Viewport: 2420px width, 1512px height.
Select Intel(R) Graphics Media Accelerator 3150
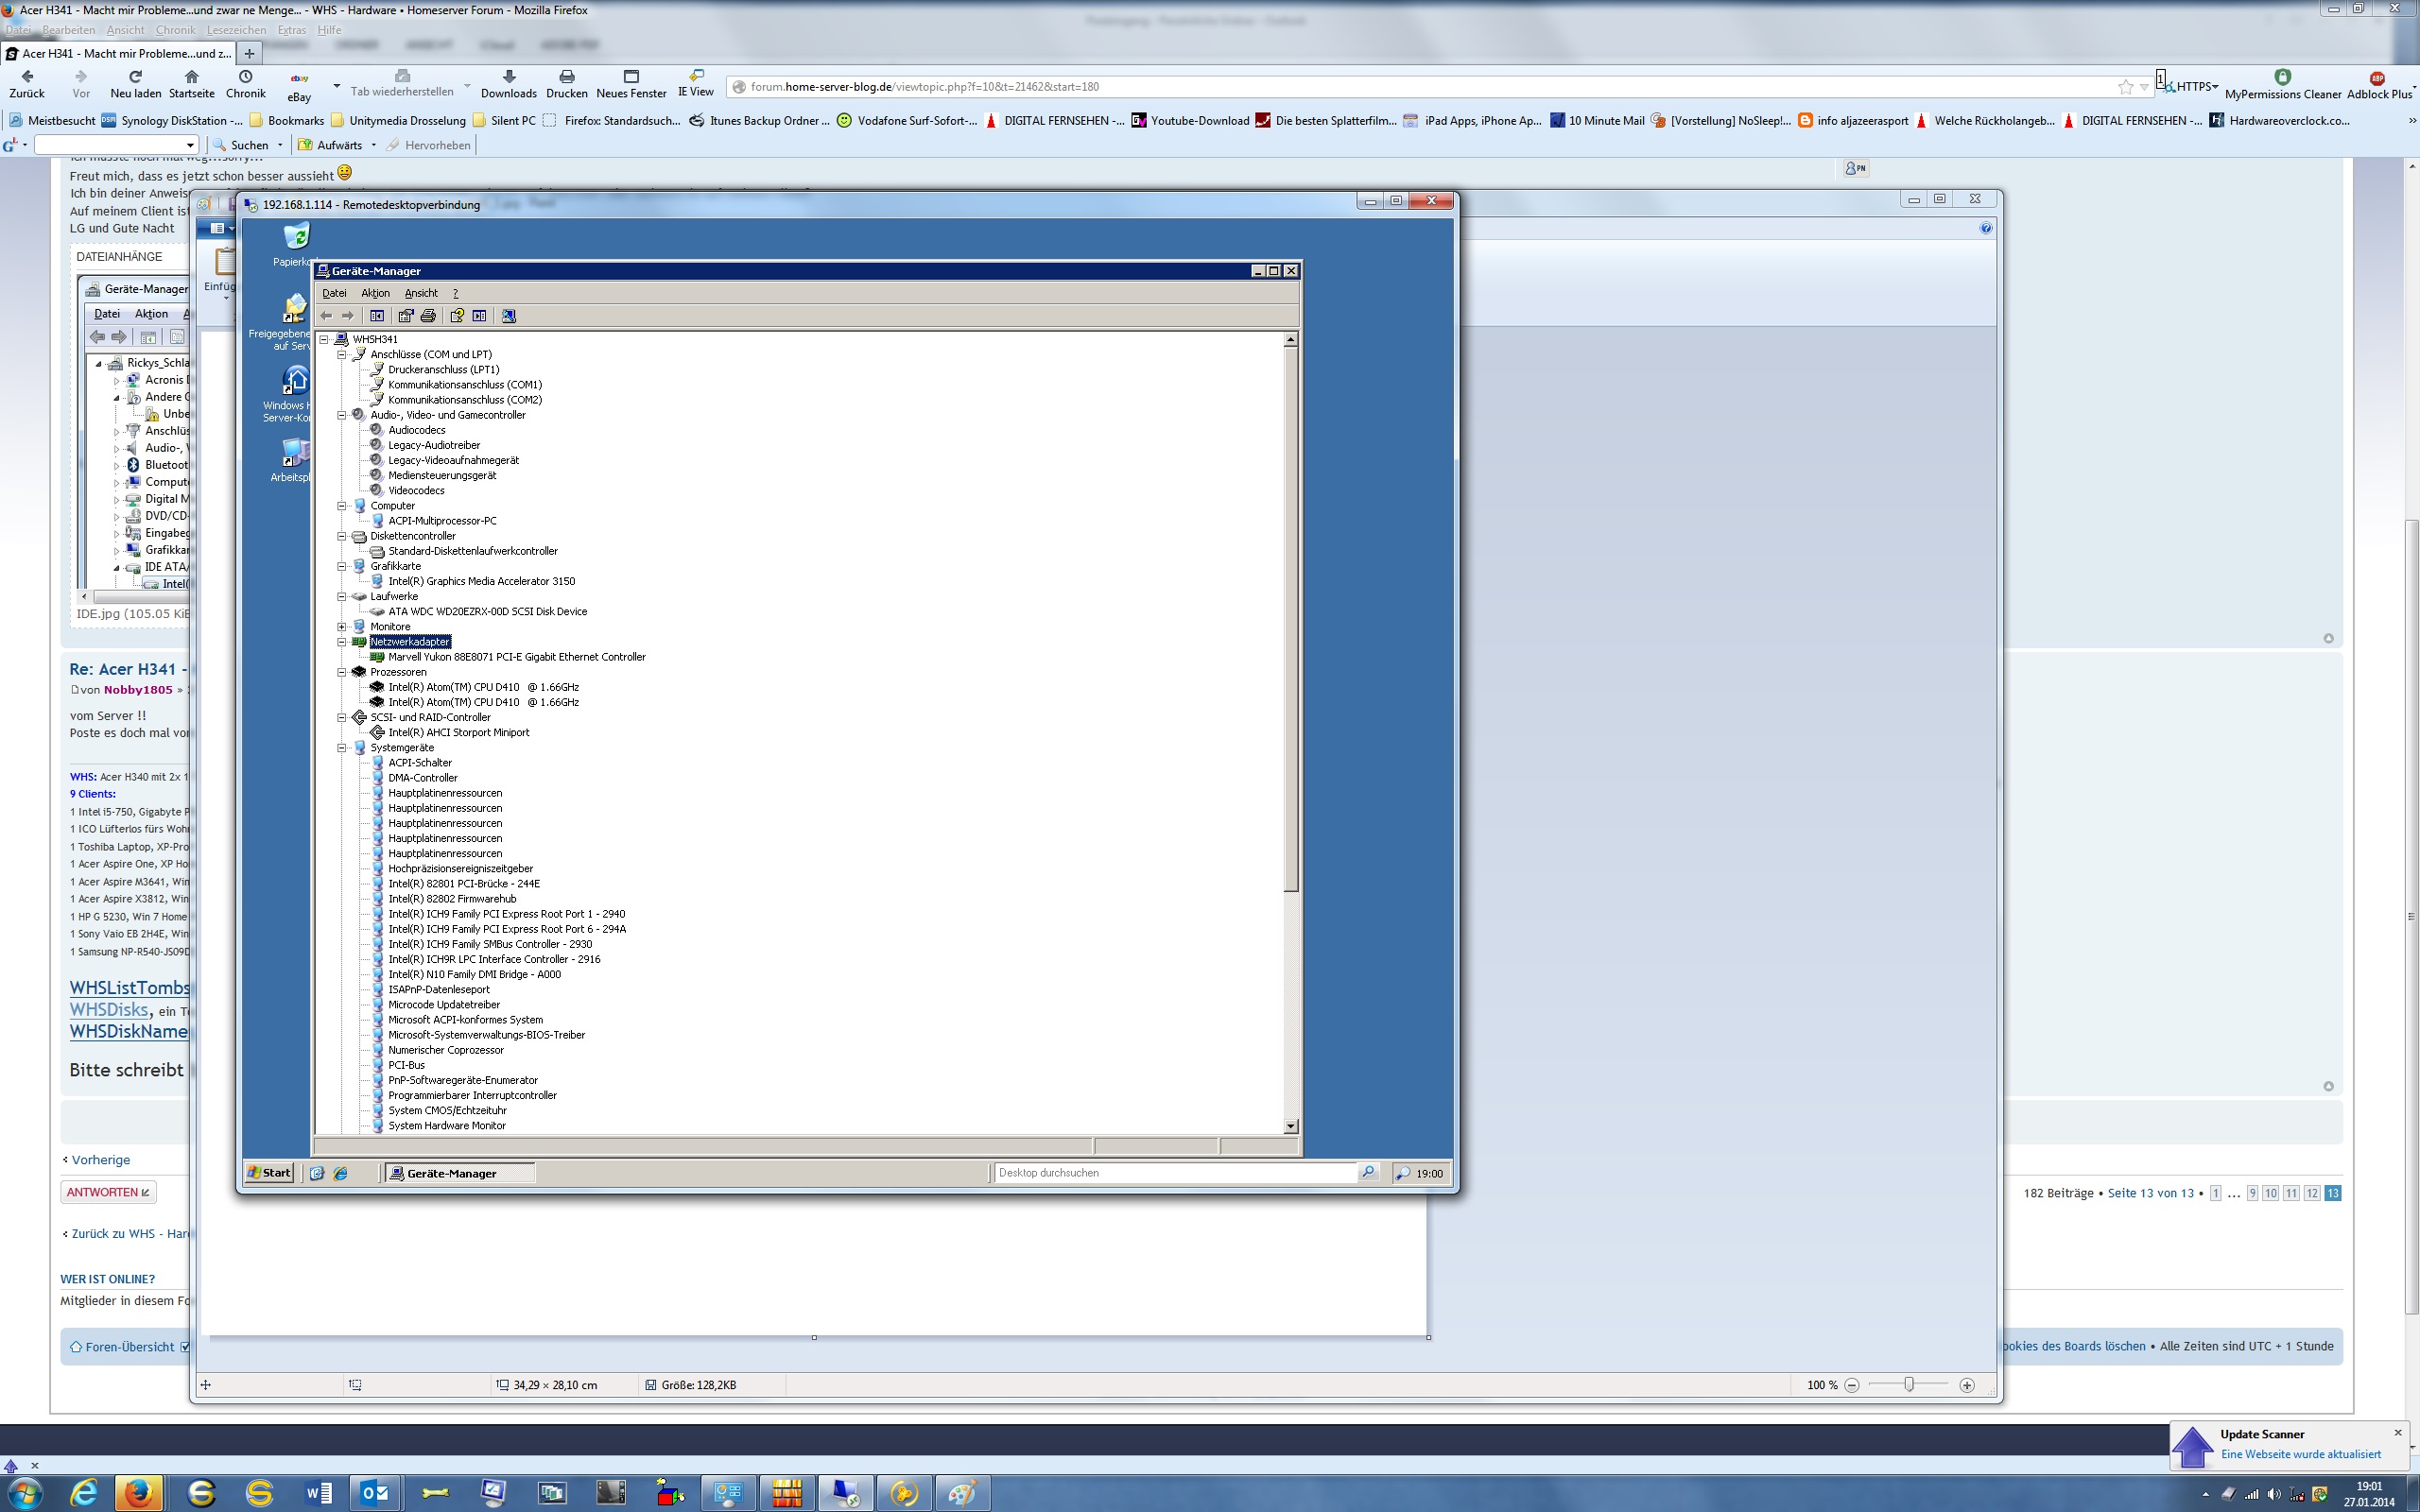[x=481, y=581]
